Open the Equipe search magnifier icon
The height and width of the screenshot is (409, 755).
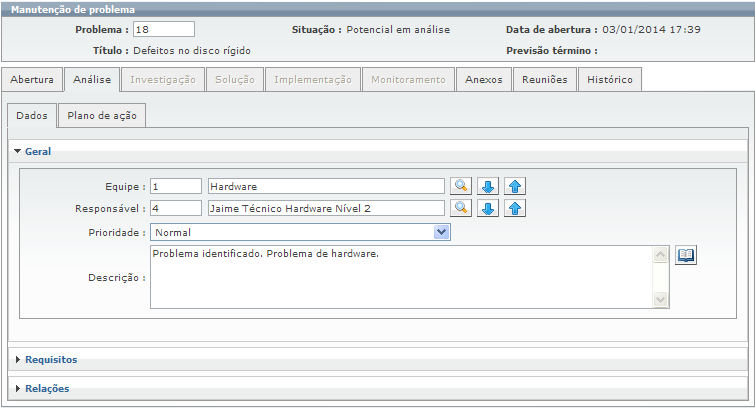[461, 186]
